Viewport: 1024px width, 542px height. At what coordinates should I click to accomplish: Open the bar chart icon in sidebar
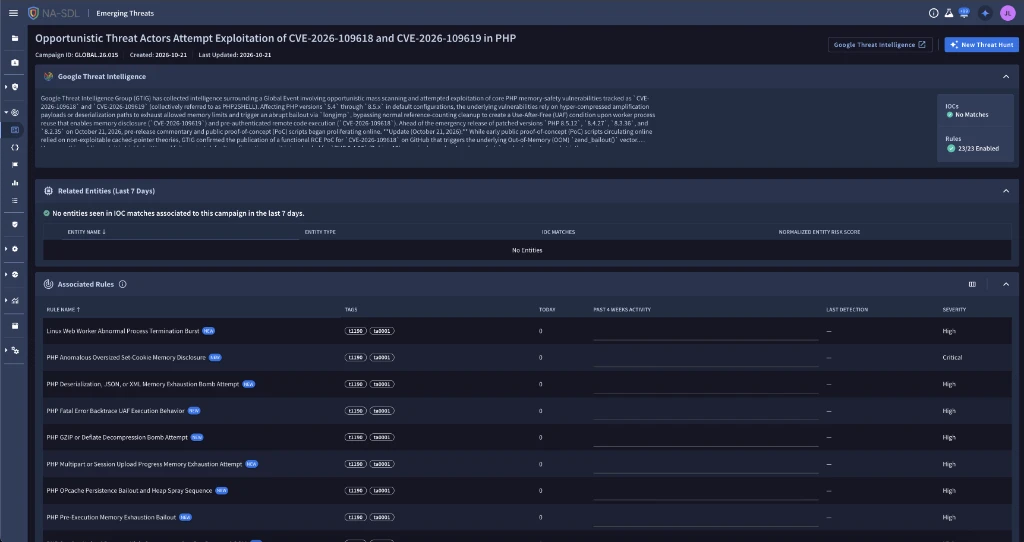pos(15,183)
